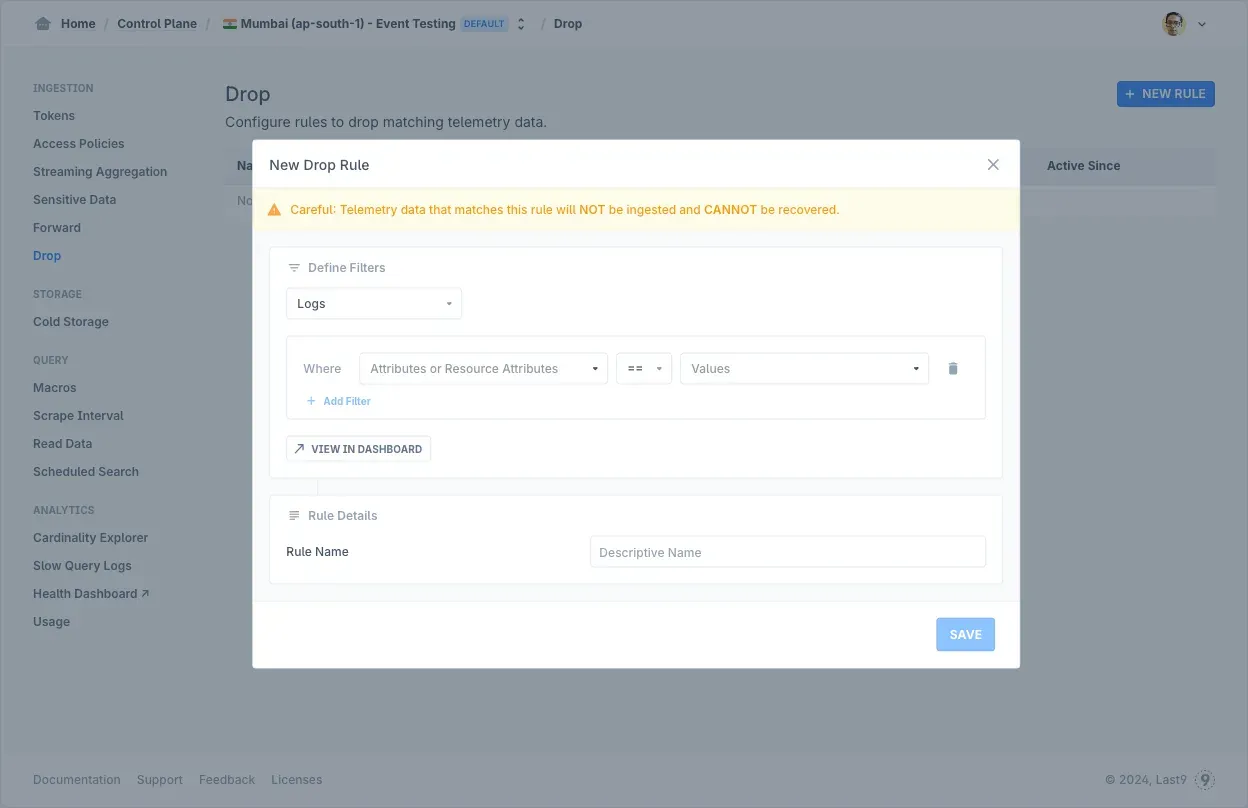The width and height of the screenshot is (1248, 808).
Task: Open Access Policies in sidebar
Action: [x=79, y=144]
